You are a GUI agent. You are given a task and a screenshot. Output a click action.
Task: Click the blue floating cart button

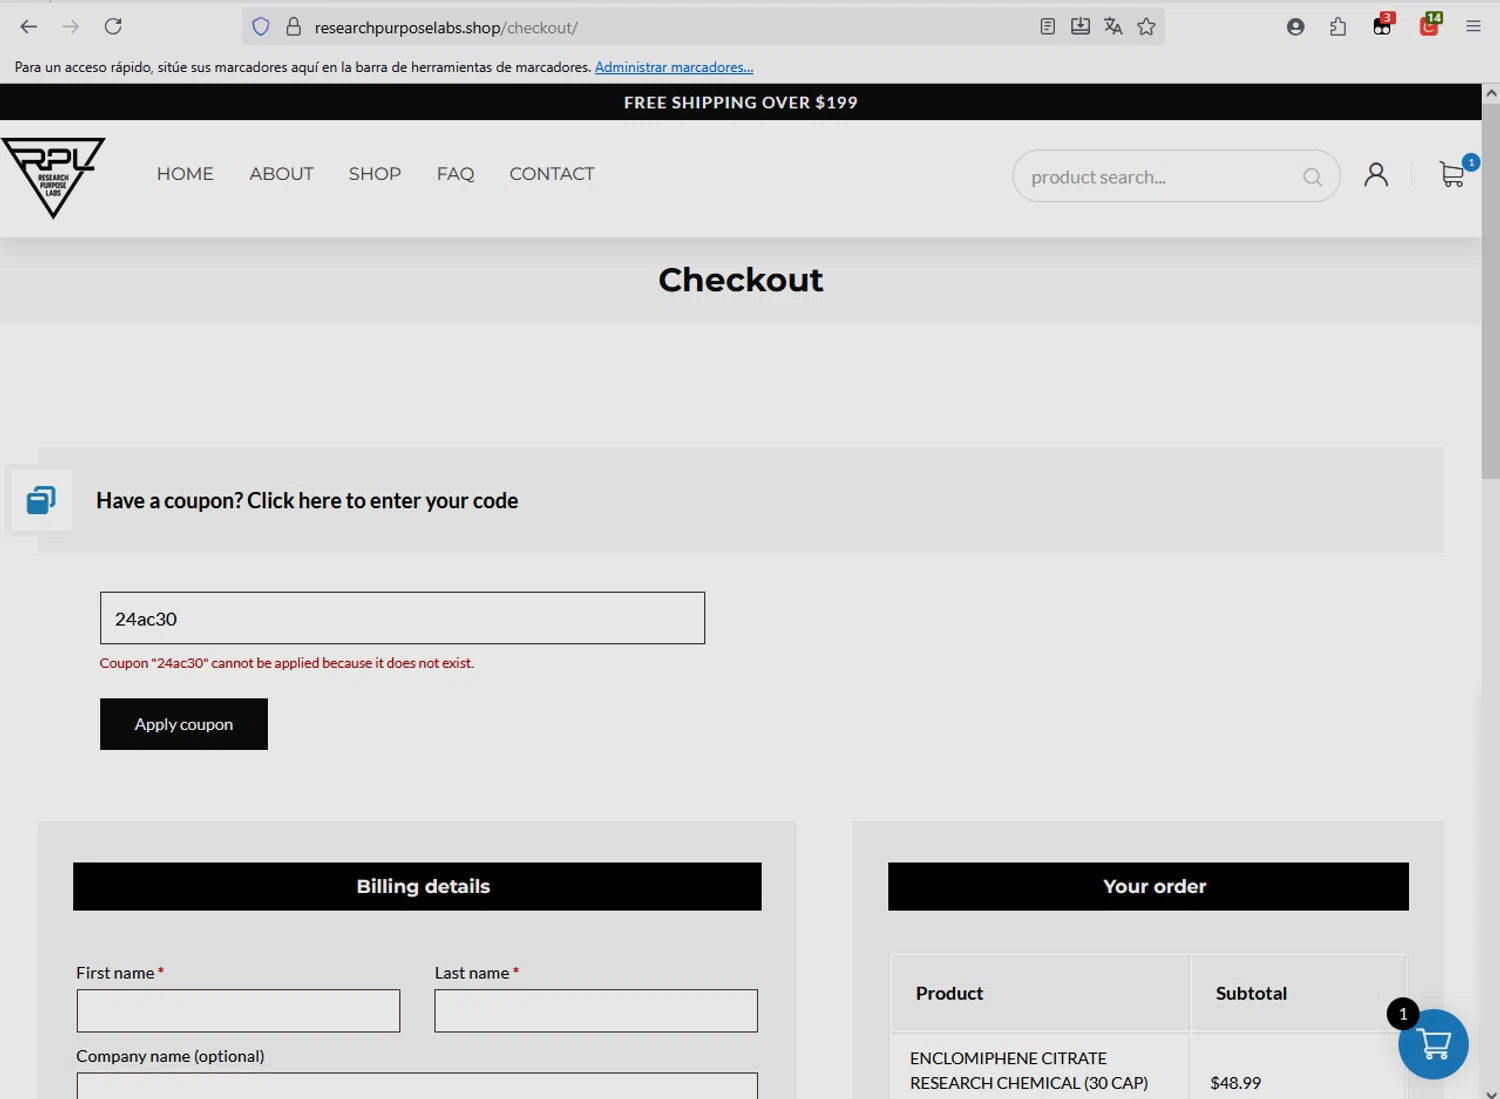coord(1433,1044)
